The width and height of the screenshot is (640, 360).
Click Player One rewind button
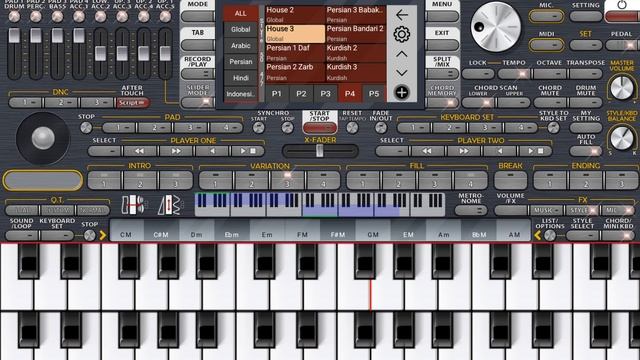139,151
